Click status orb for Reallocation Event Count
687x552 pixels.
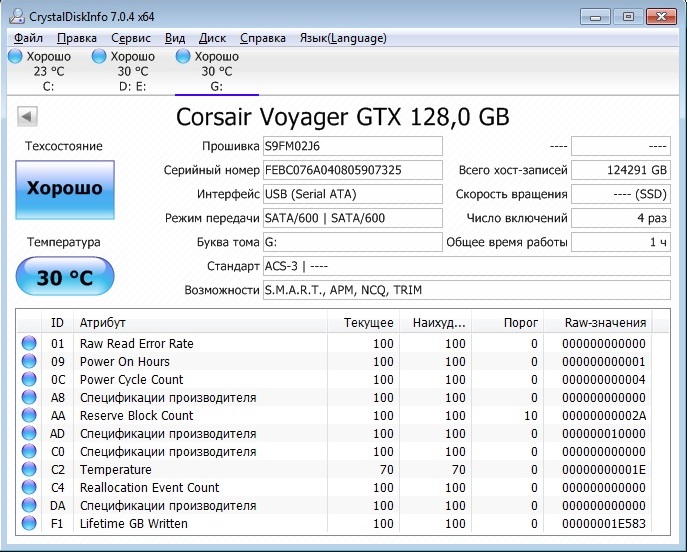(29, 487)
